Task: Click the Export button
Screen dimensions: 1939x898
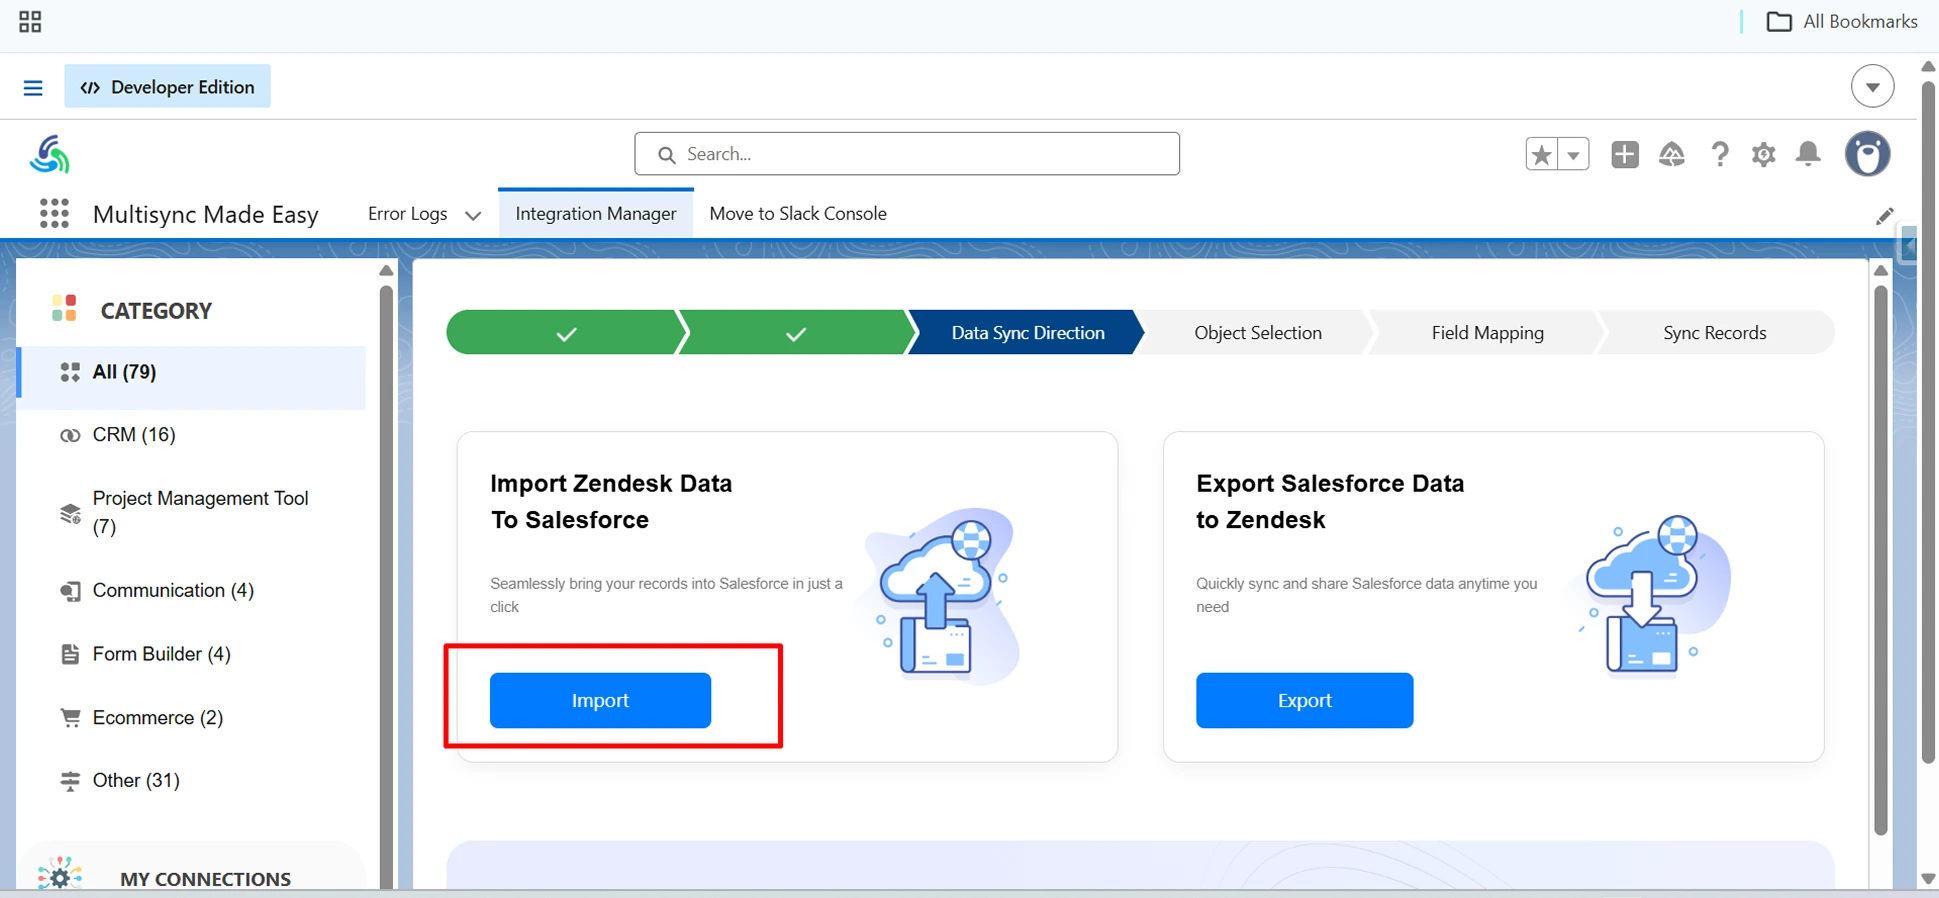Action: [1304, 701]
